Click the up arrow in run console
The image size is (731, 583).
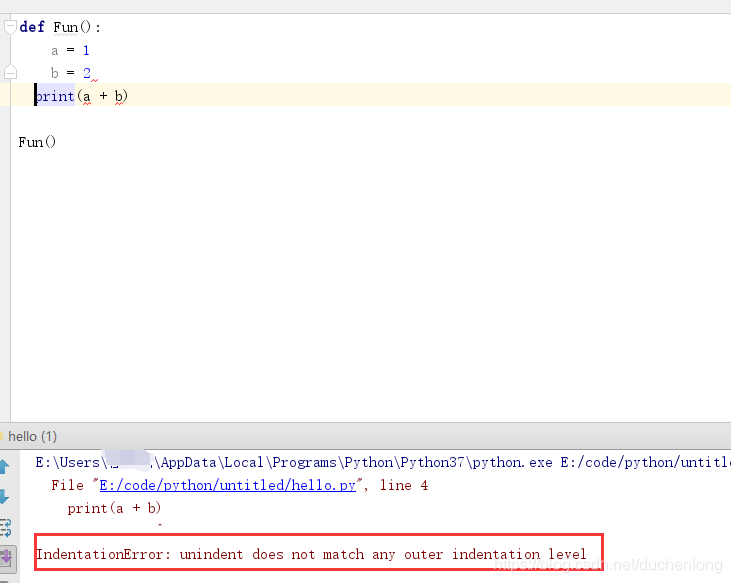click(5, 466)
